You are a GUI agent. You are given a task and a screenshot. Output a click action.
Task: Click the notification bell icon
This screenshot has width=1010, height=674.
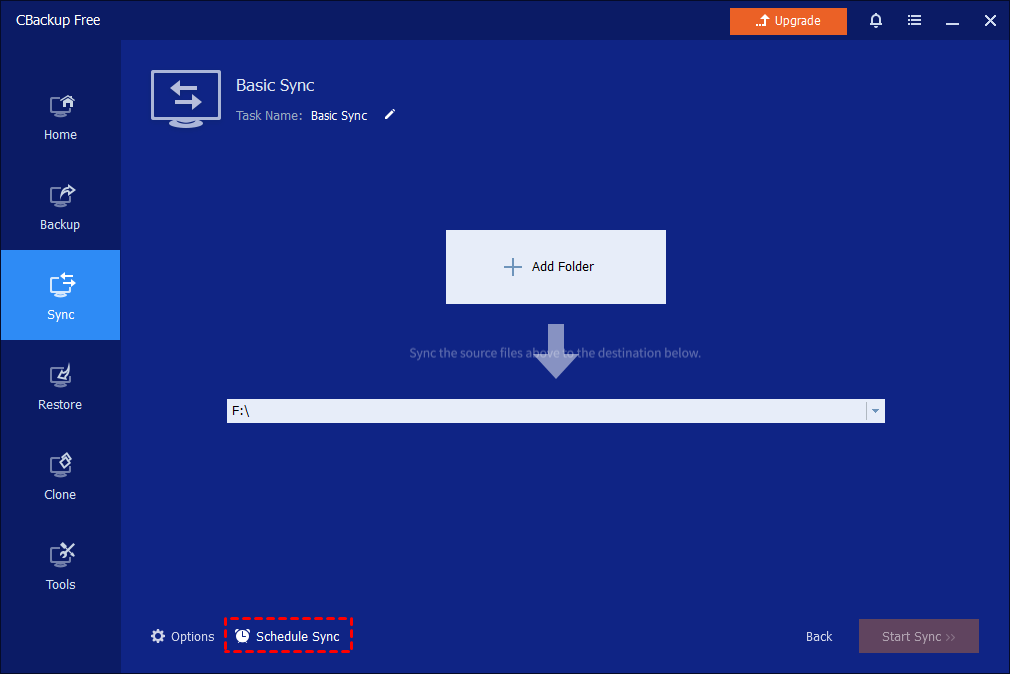(876, 21)
